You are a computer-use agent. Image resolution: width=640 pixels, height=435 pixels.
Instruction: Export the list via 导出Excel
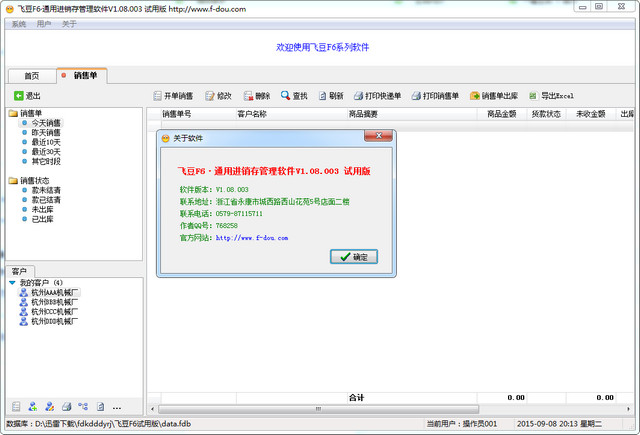click(551, 96)
